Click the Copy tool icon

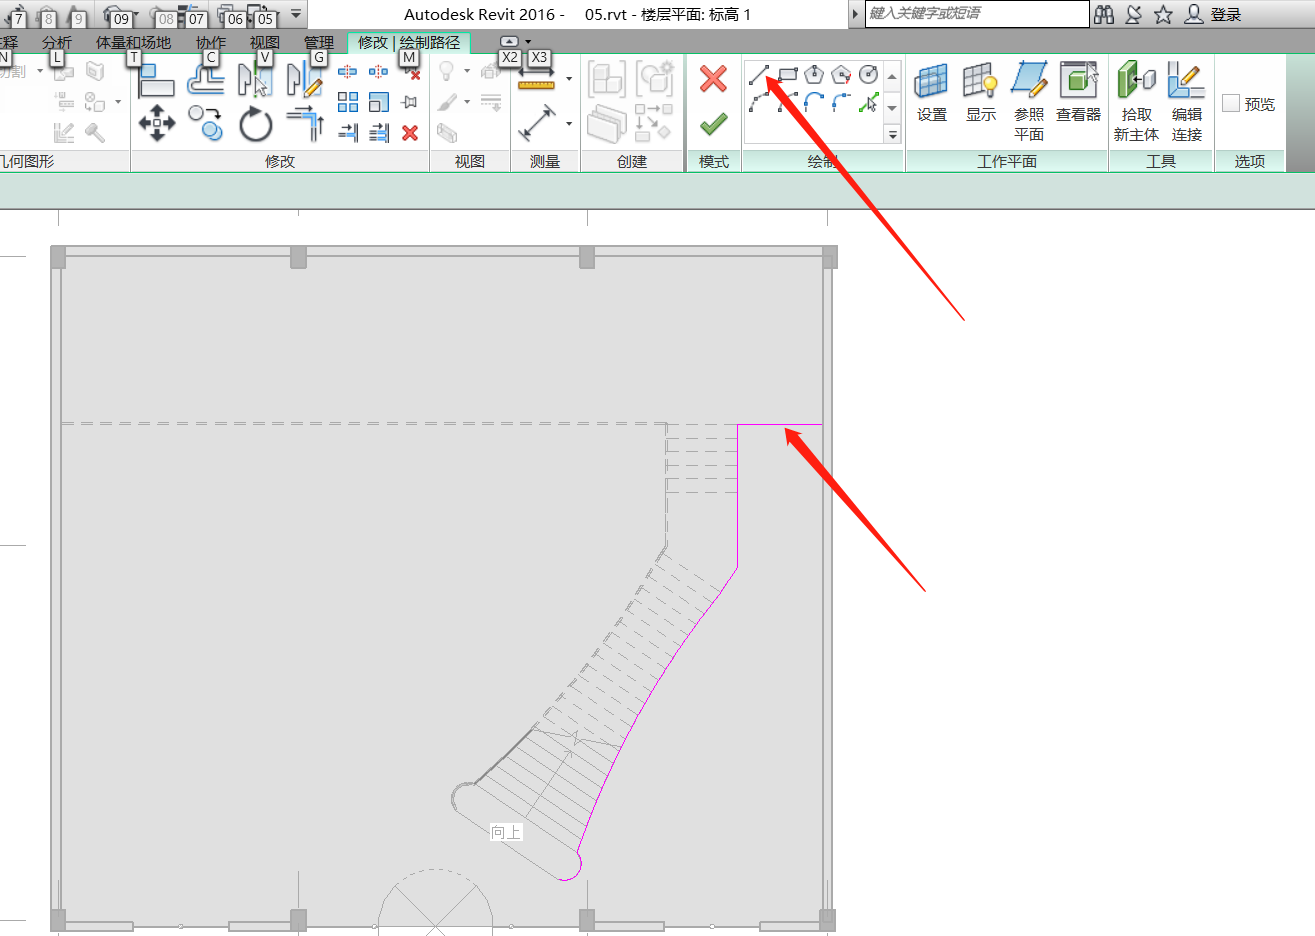pos(206,123)
